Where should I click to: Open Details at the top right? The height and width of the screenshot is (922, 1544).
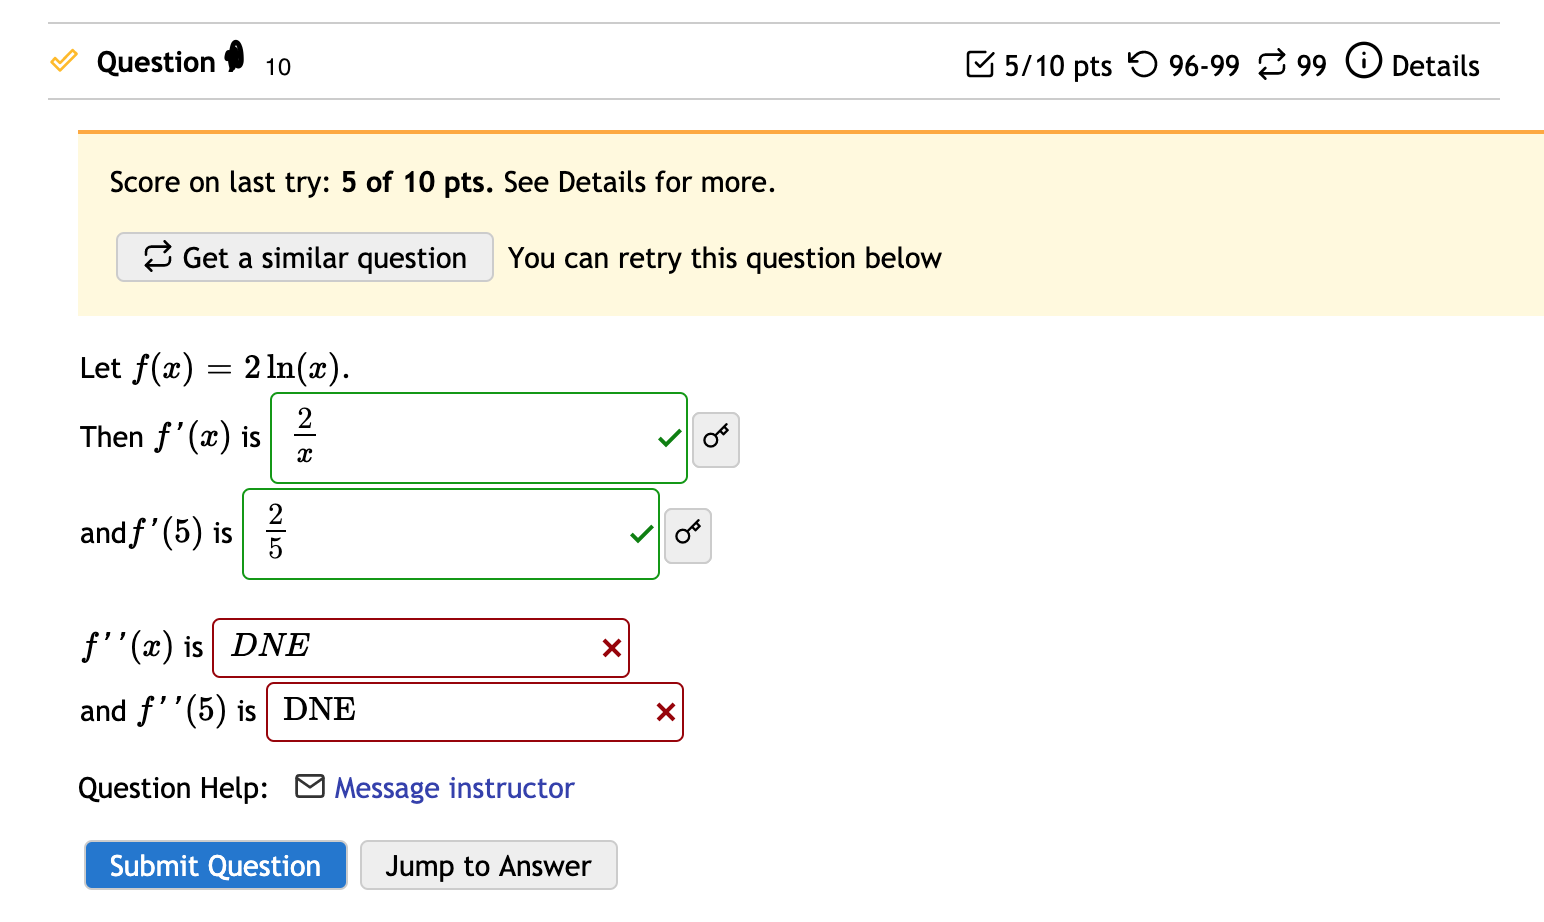point(1437,66)
